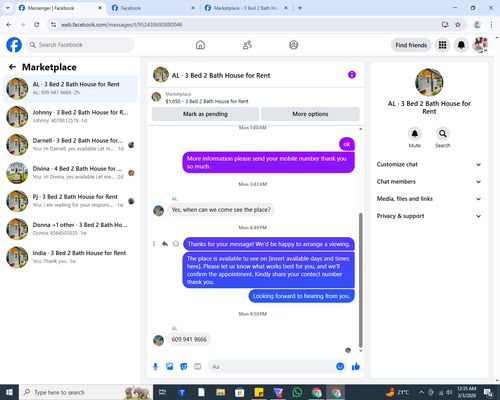Send a thumbs up like
Image resolution: width=500 pixels, height=400 pixels.
(x=356, y=367)
